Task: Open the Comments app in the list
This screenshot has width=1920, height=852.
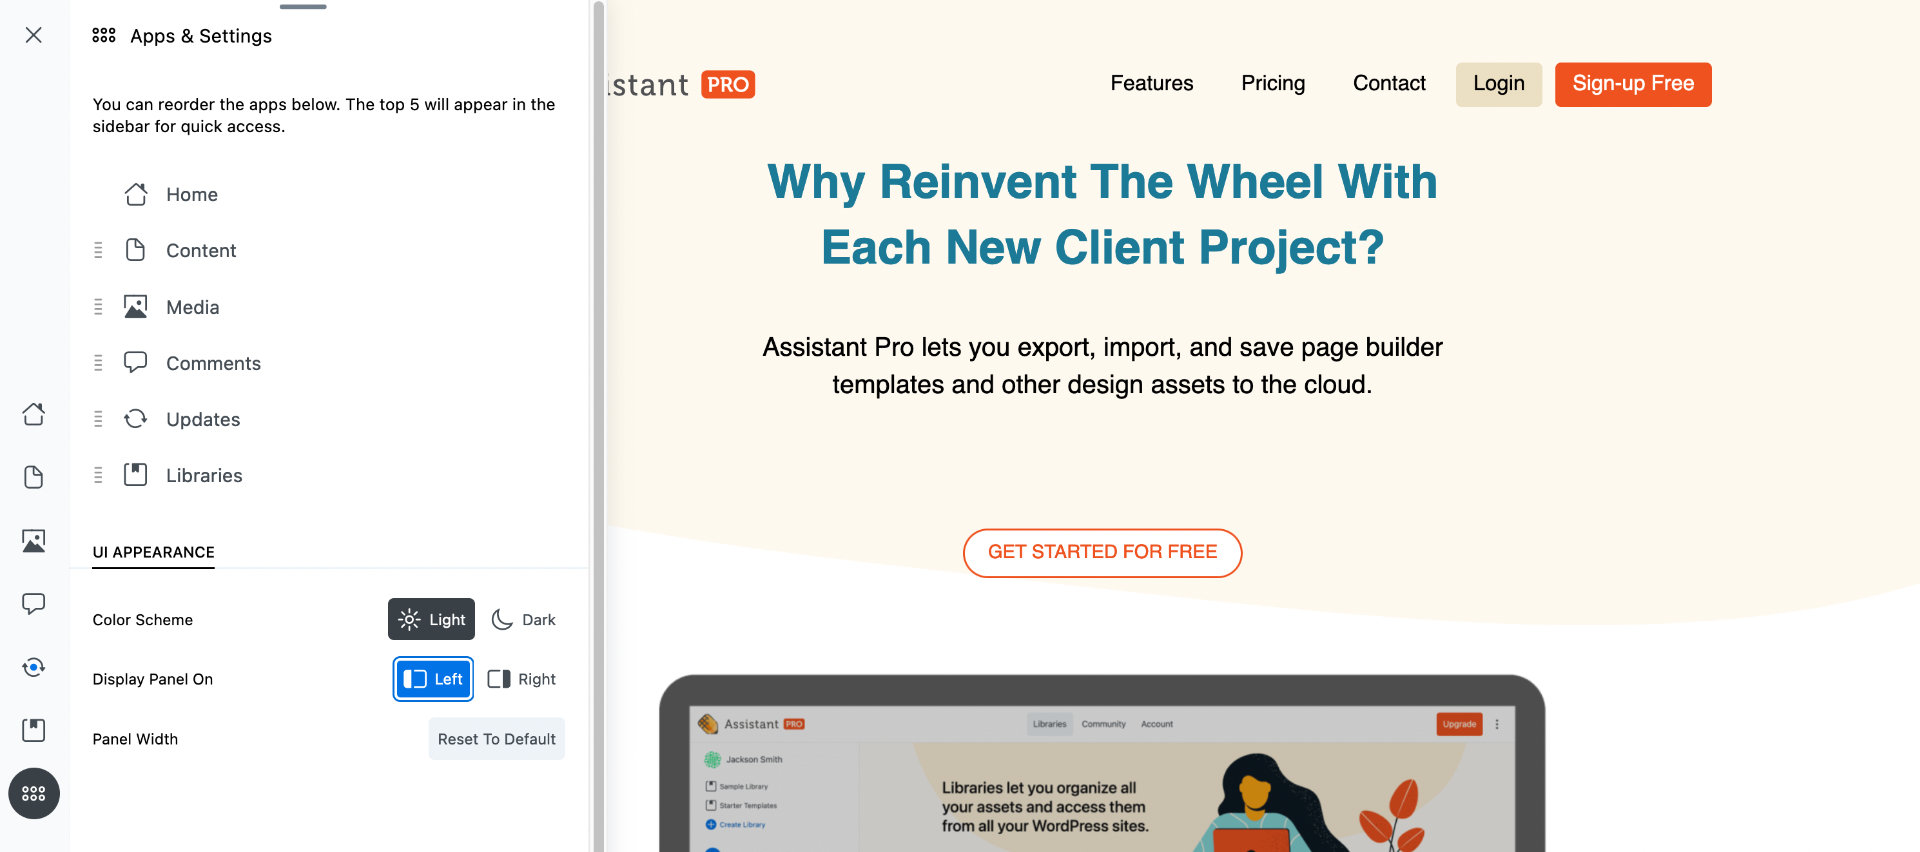Action: click(213, 363)
